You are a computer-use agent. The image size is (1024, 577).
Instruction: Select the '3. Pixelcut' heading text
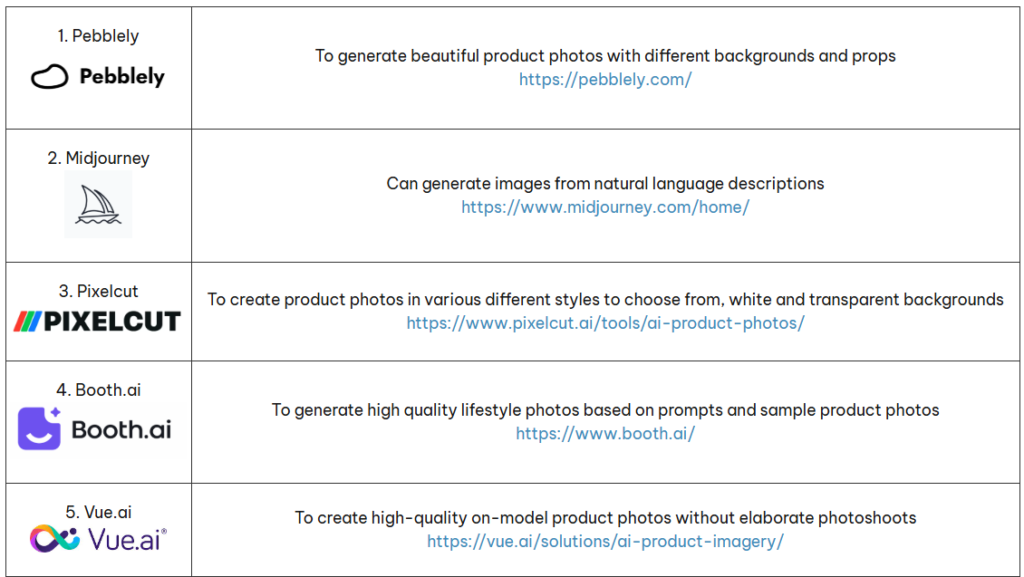[99, 291]
